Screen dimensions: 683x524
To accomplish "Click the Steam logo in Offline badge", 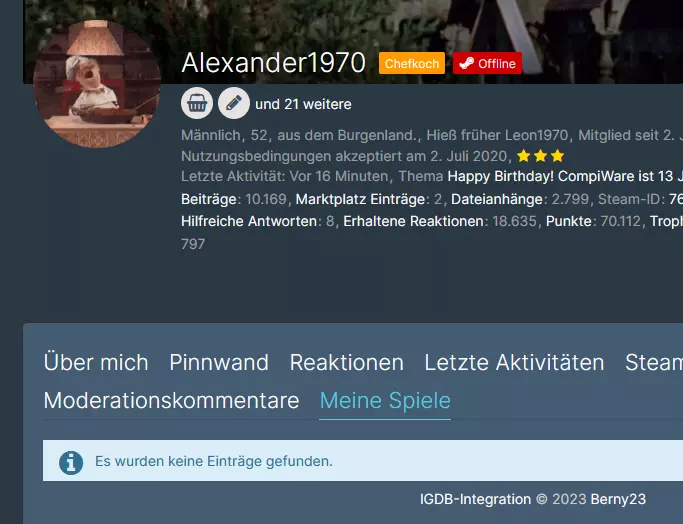I will click(467, 64).
